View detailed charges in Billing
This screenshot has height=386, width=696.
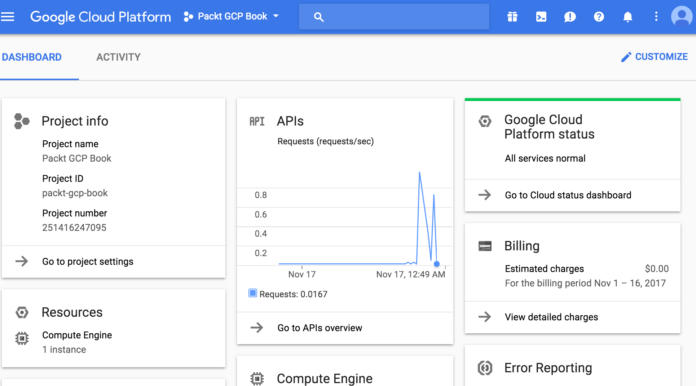pos(573,317)
